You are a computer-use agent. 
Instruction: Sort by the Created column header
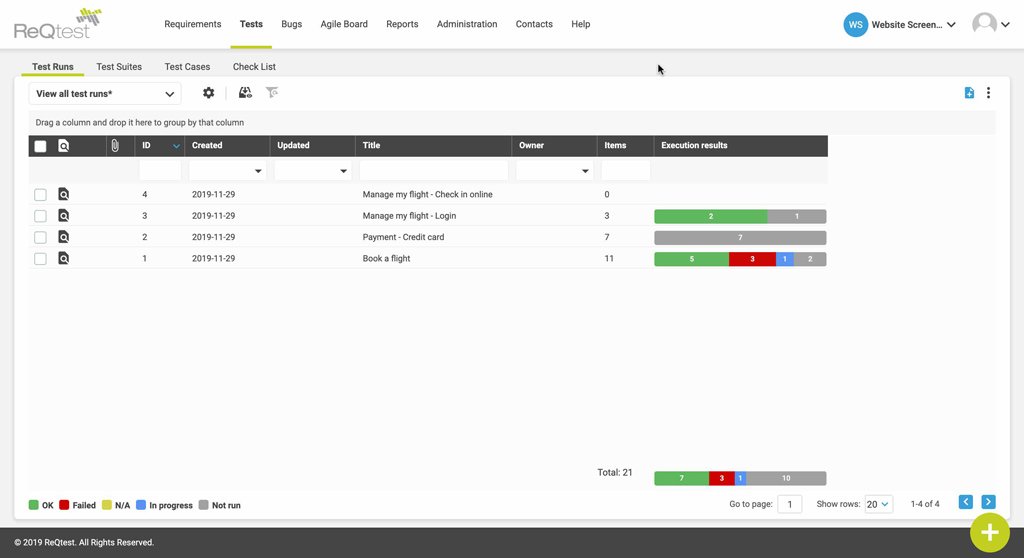[207, 146]
